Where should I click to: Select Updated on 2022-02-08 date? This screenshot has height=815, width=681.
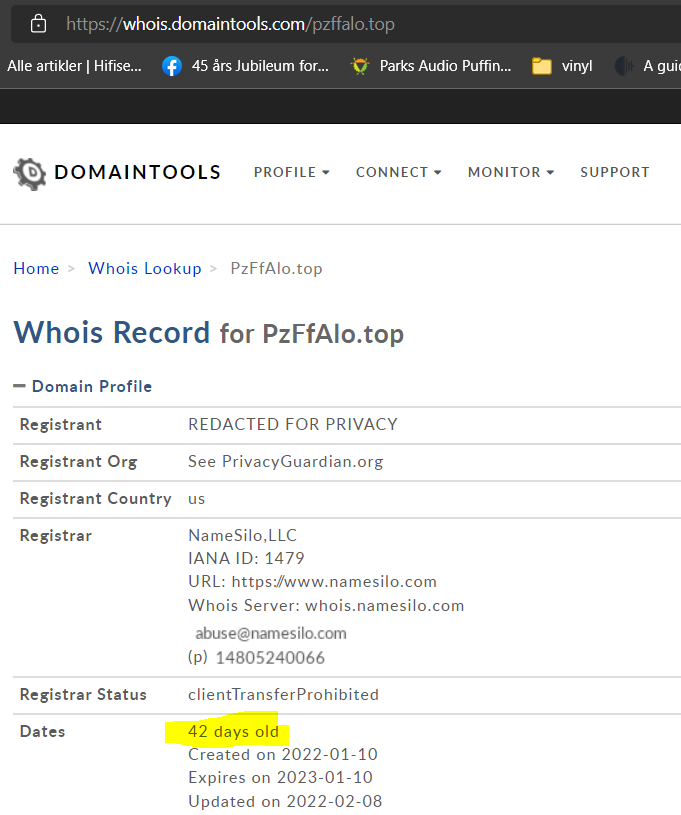click(285, 801)
